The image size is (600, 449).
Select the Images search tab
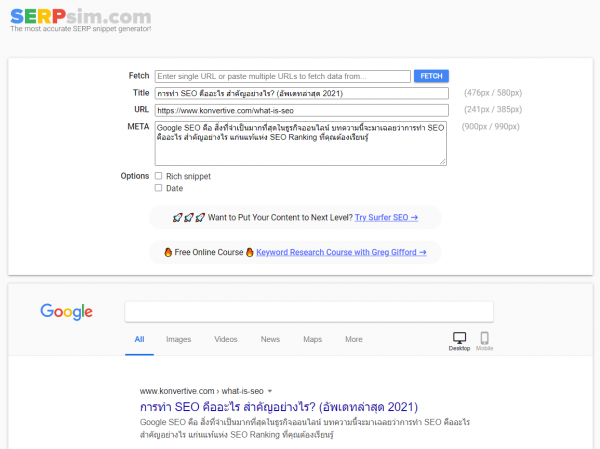pyautogui.click(x=178, y=339)
